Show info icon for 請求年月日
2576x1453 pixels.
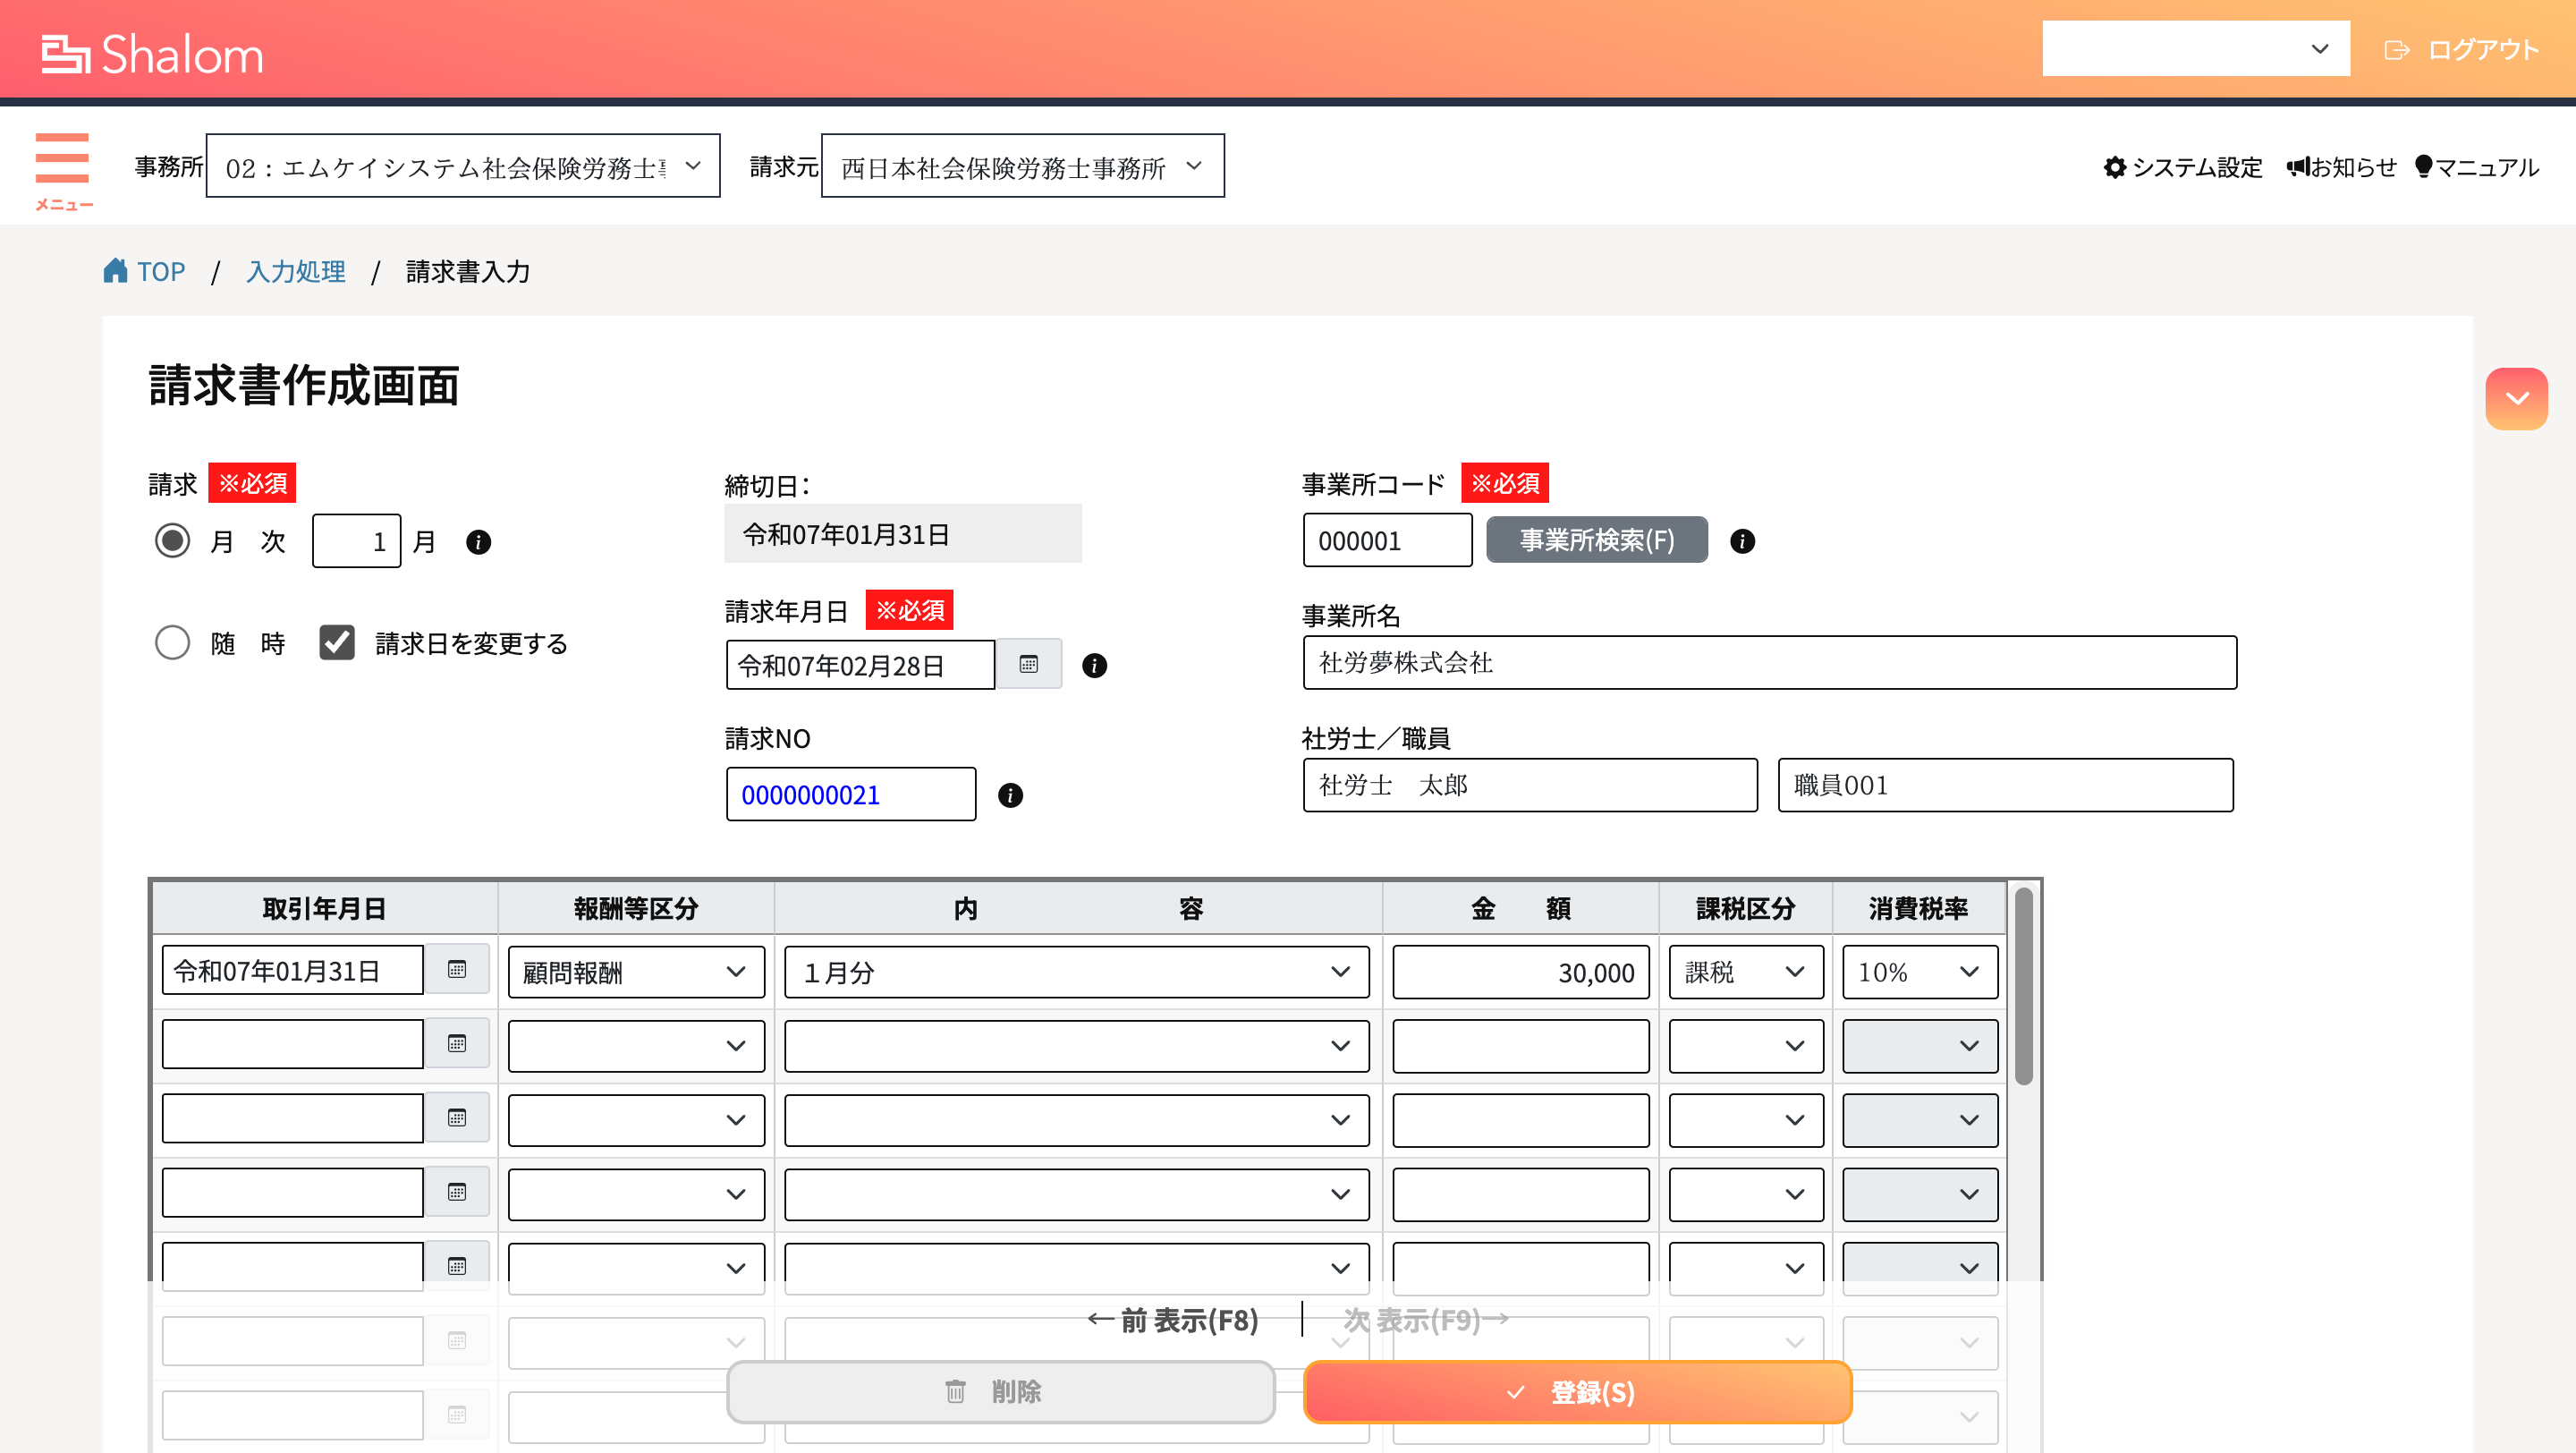tap(1095, 666)
